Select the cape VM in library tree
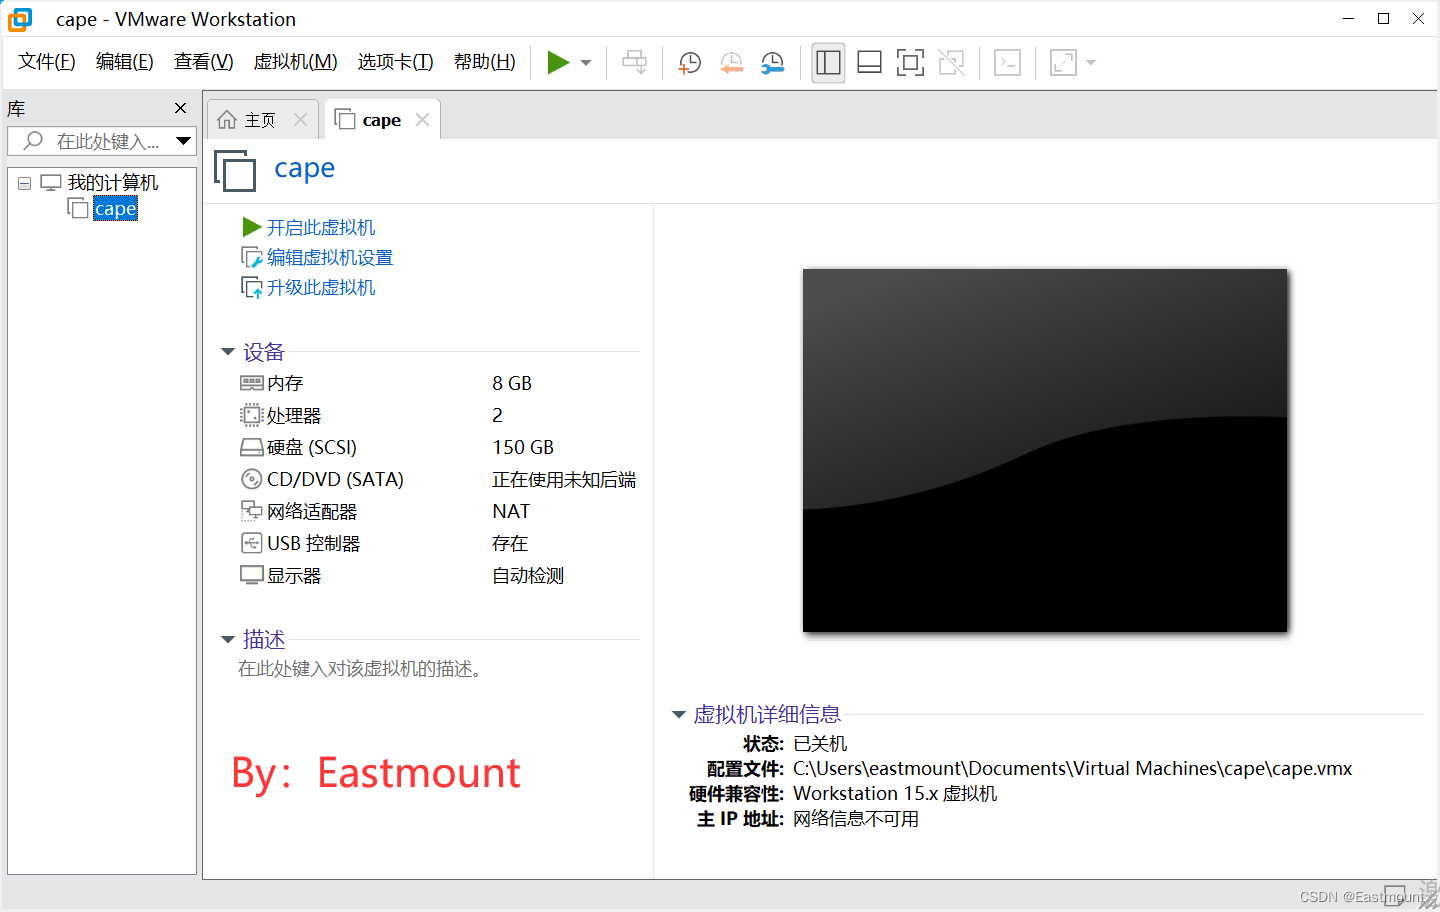This screenshot has width=1440, height=912. (x=115, y=208)
